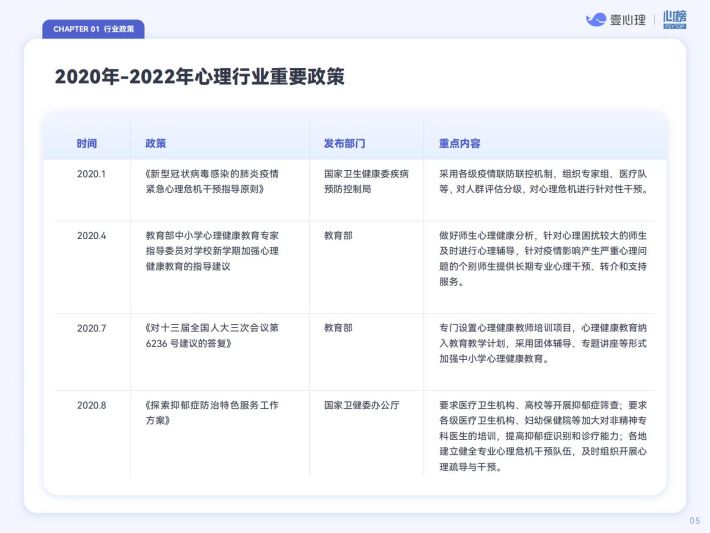Click the title 2020年-2022年心理行业重要政策
710x533 pixels.
(200, 77)
